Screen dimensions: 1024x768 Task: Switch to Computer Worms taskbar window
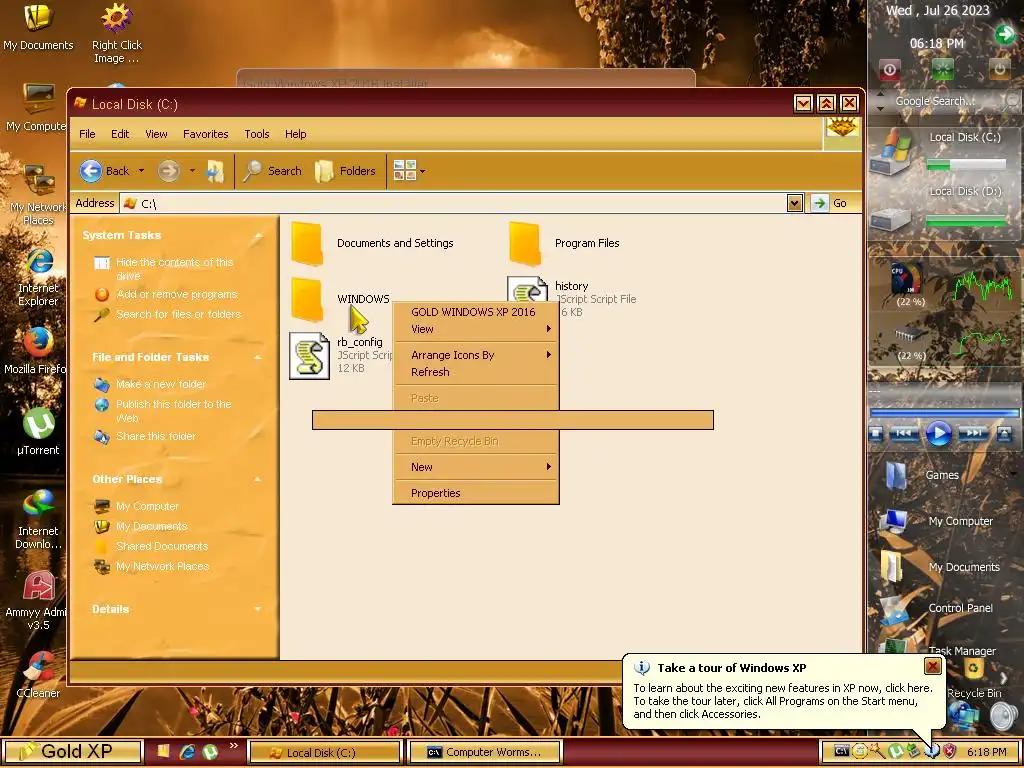[484, 752]
